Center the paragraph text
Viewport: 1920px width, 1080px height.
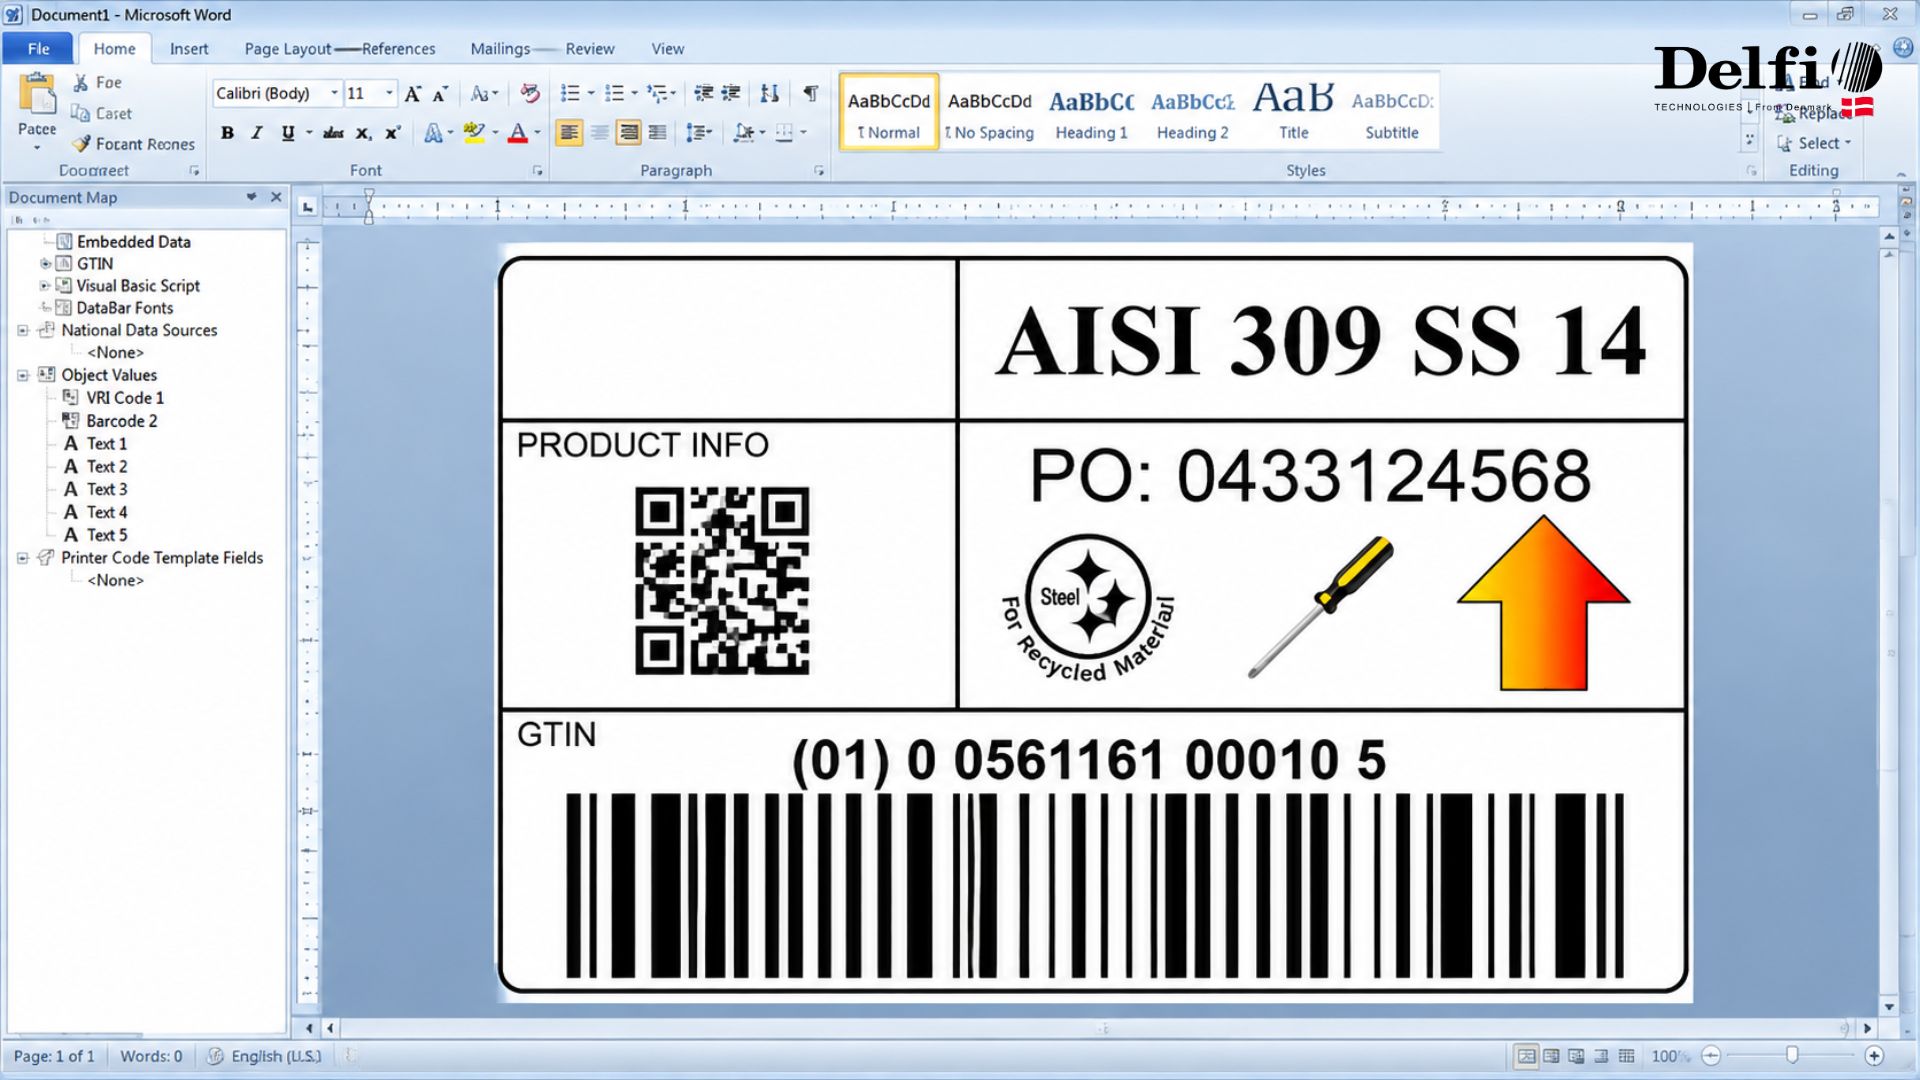pos(599,132)
